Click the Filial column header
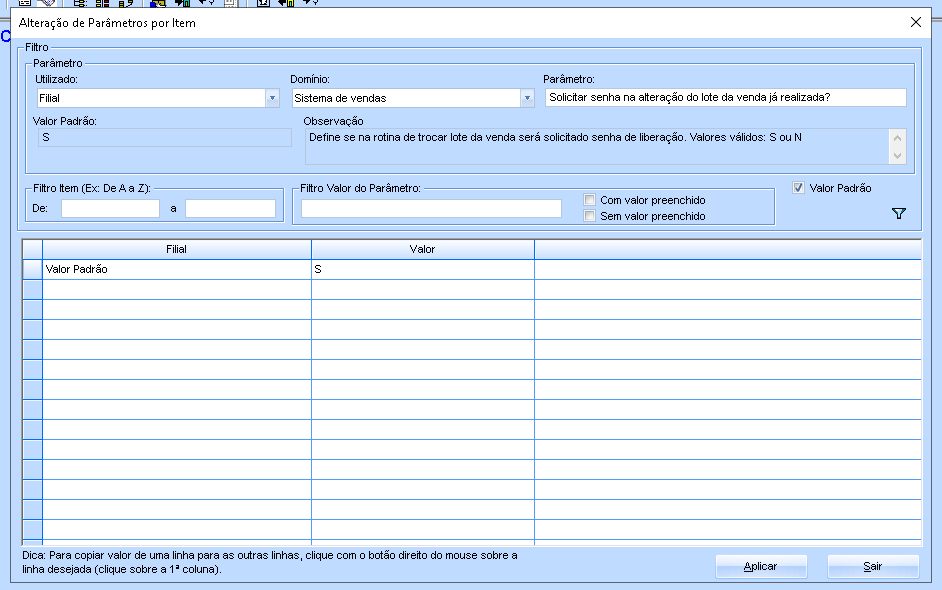This screenshot has height=590, width=942. pos(176,249)
